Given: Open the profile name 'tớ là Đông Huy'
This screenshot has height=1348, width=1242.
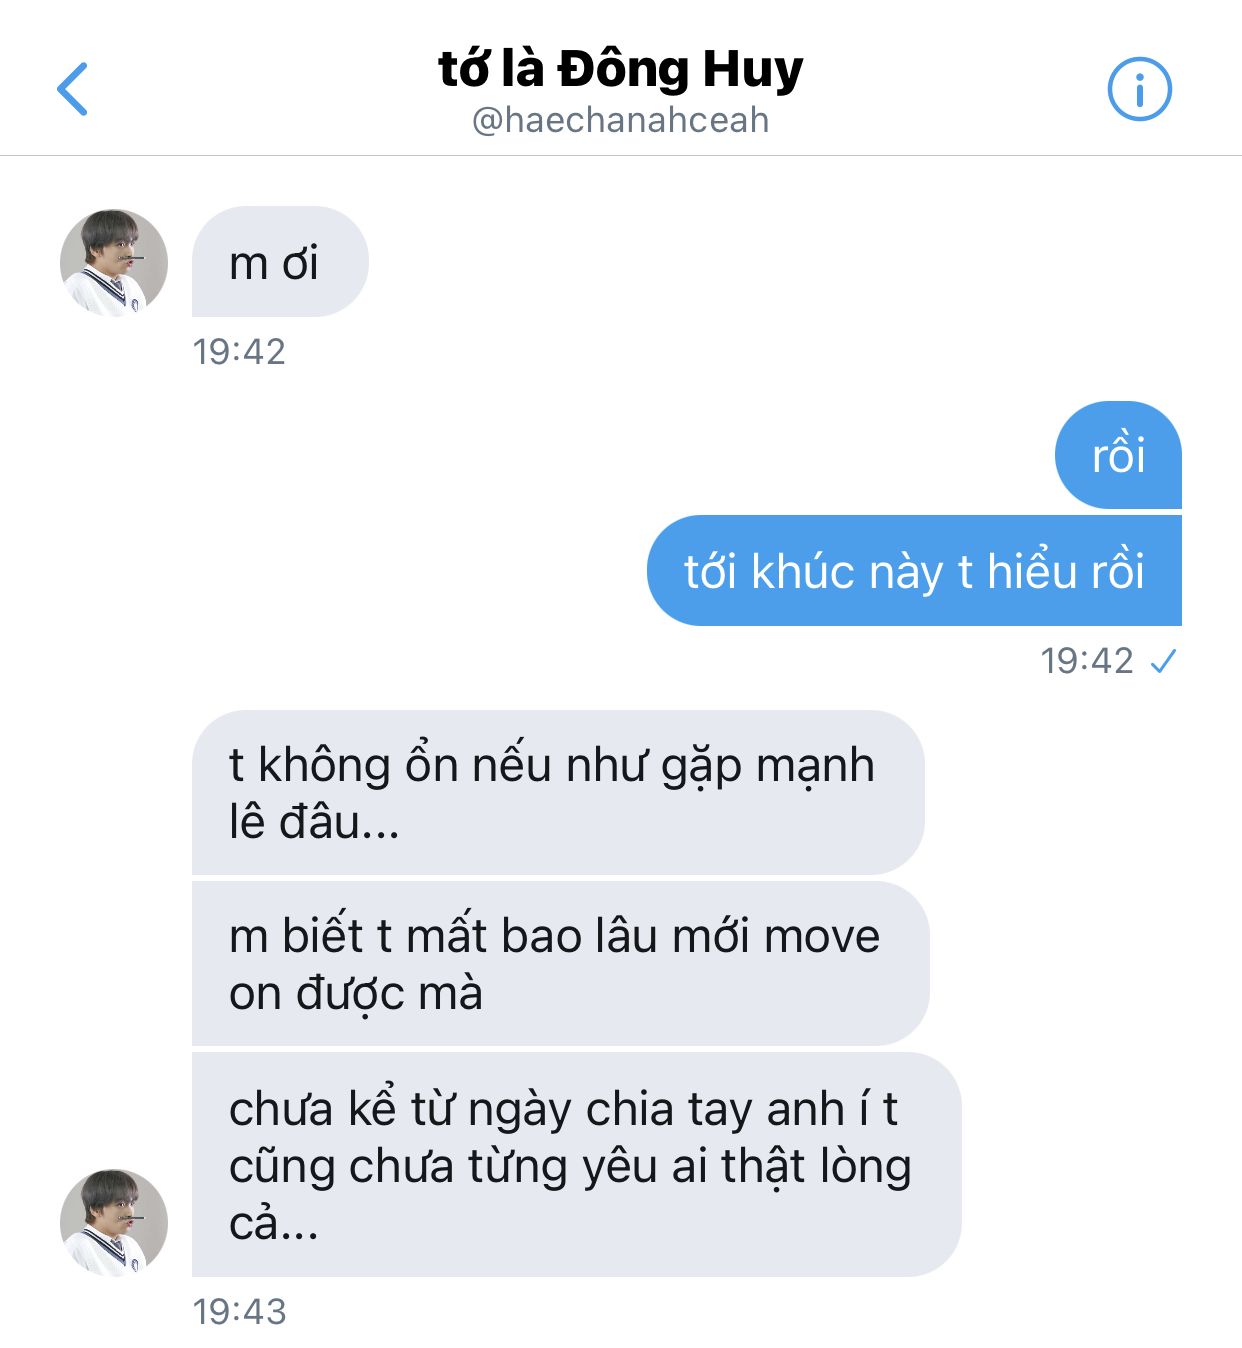Looking at the screenshot, I should pyautogui.click(x=621, y=69).
